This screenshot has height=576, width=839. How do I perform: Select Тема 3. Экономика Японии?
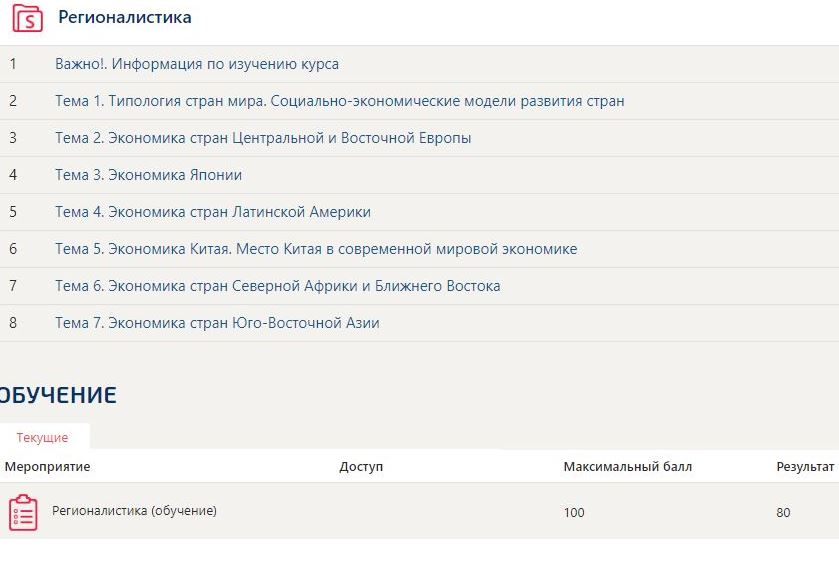pos(149,175)
